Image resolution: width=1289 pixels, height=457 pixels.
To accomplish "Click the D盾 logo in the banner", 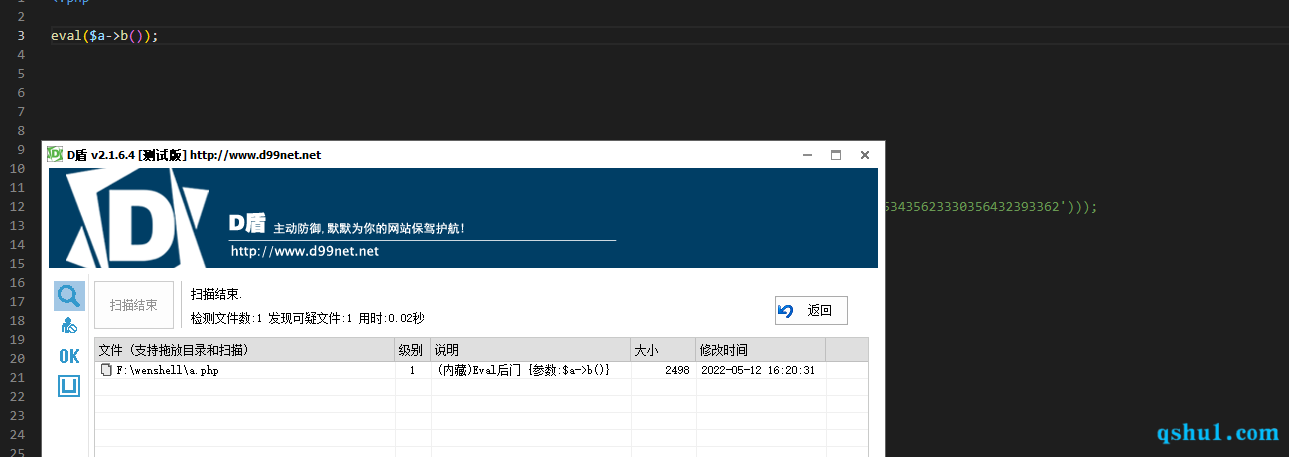I will pyautogui.click(x=136, y=219).
